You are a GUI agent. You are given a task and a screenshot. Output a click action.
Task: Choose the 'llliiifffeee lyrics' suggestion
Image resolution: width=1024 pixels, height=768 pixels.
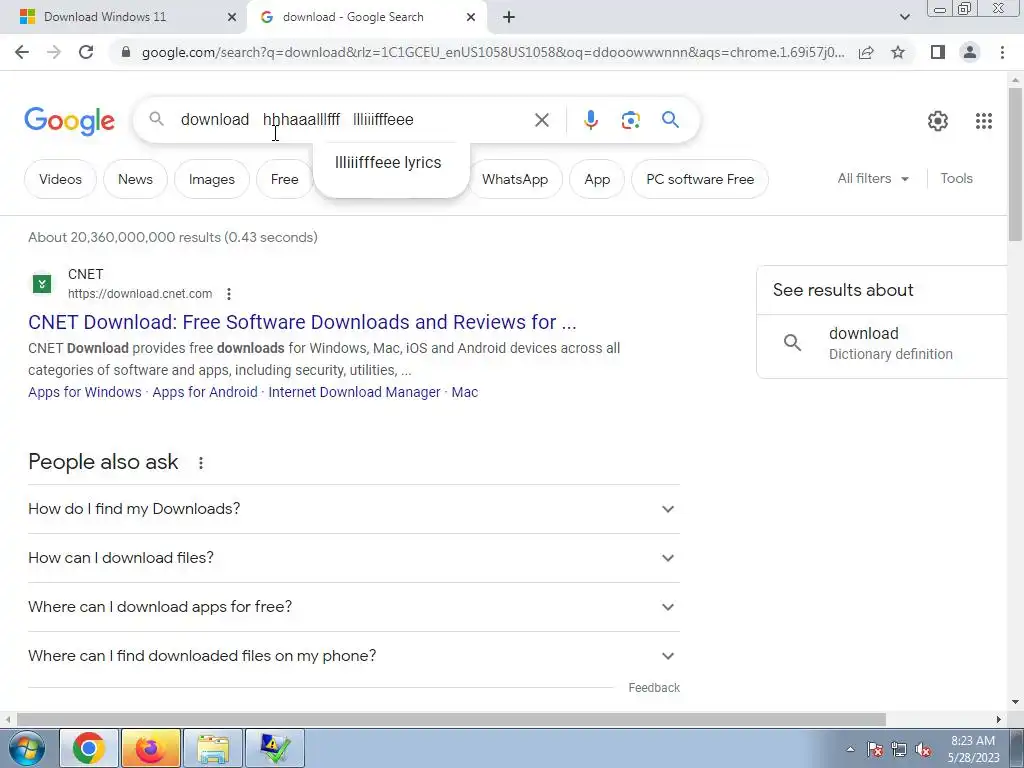point(388,163)
